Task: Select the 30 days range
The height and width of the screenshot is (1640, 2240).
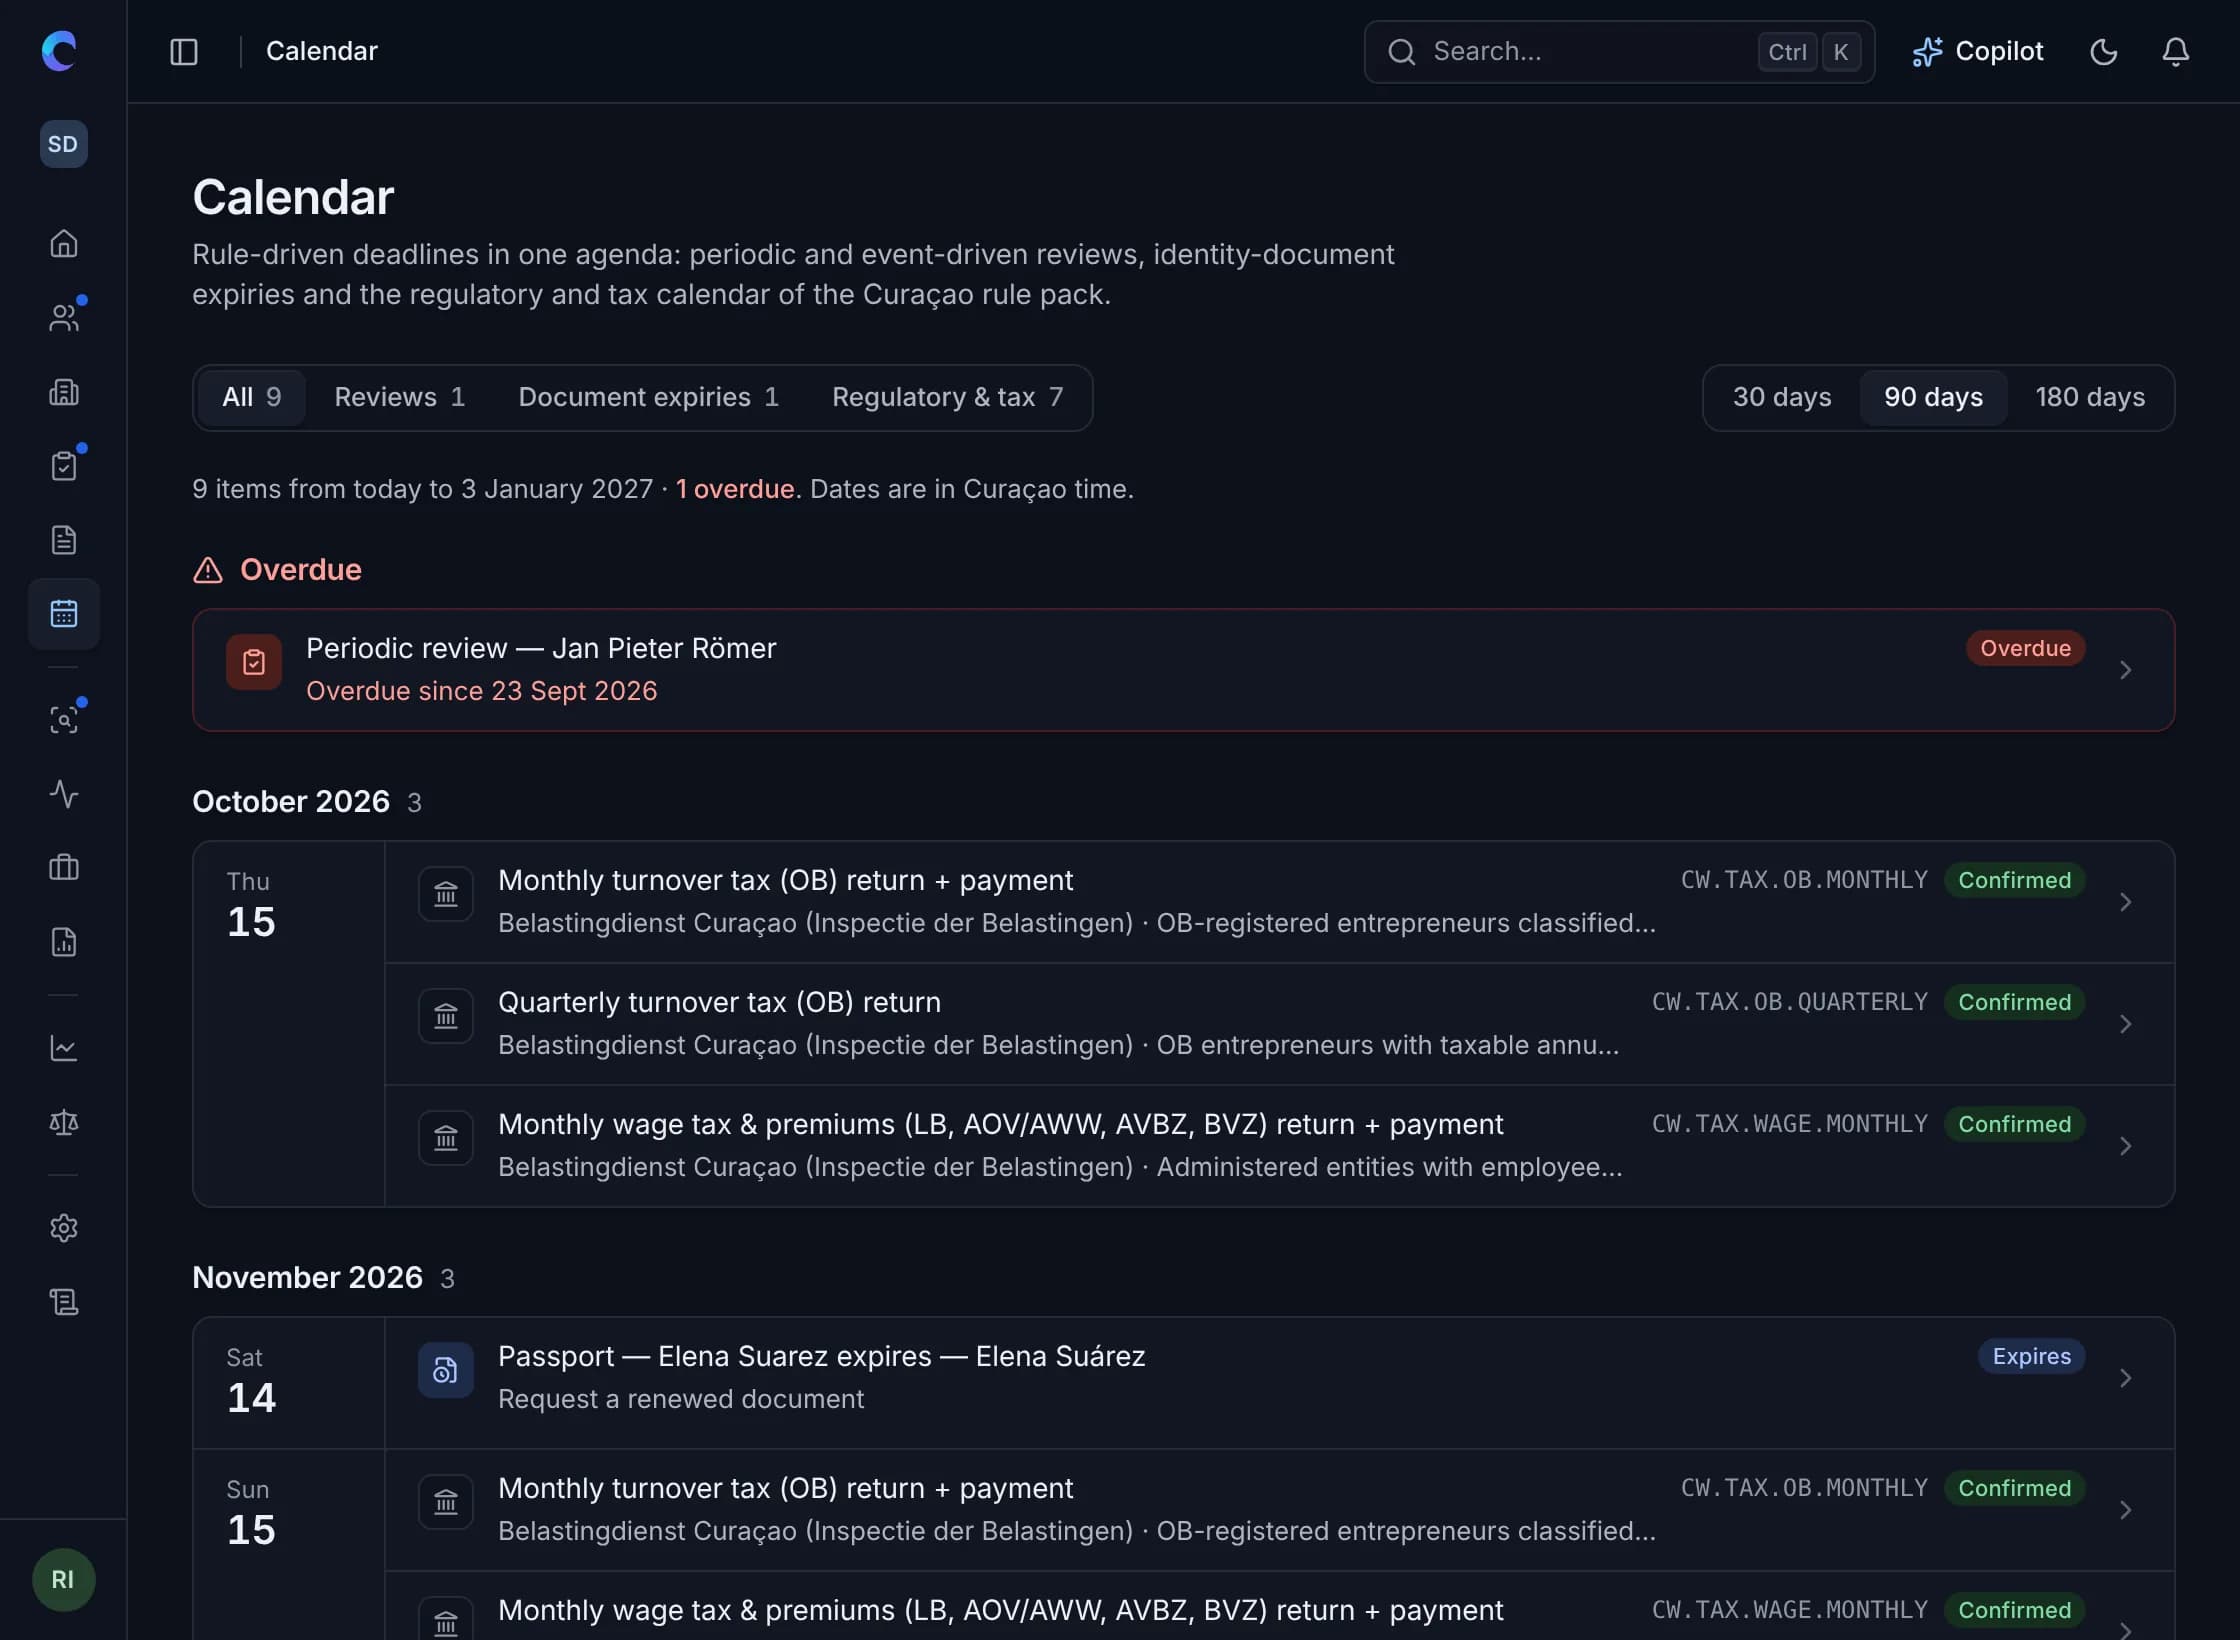Action: [1781, 397]
